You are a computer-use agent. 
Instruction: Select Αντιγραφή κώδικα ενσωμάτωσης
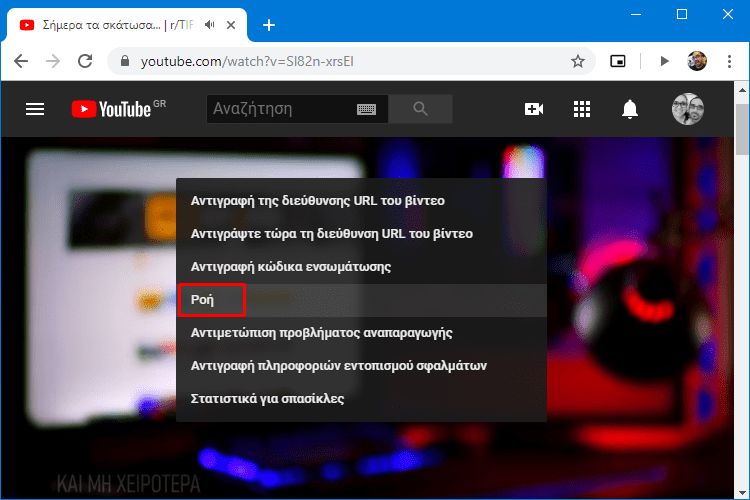click(x=362, y=267)
